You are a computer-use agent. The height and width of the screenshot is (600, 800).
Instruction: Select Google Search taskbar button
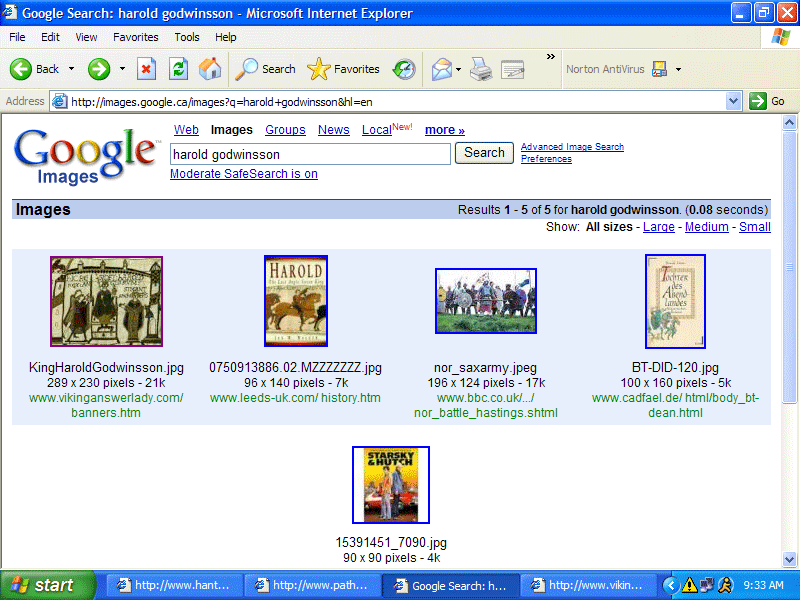pos(451,585)
